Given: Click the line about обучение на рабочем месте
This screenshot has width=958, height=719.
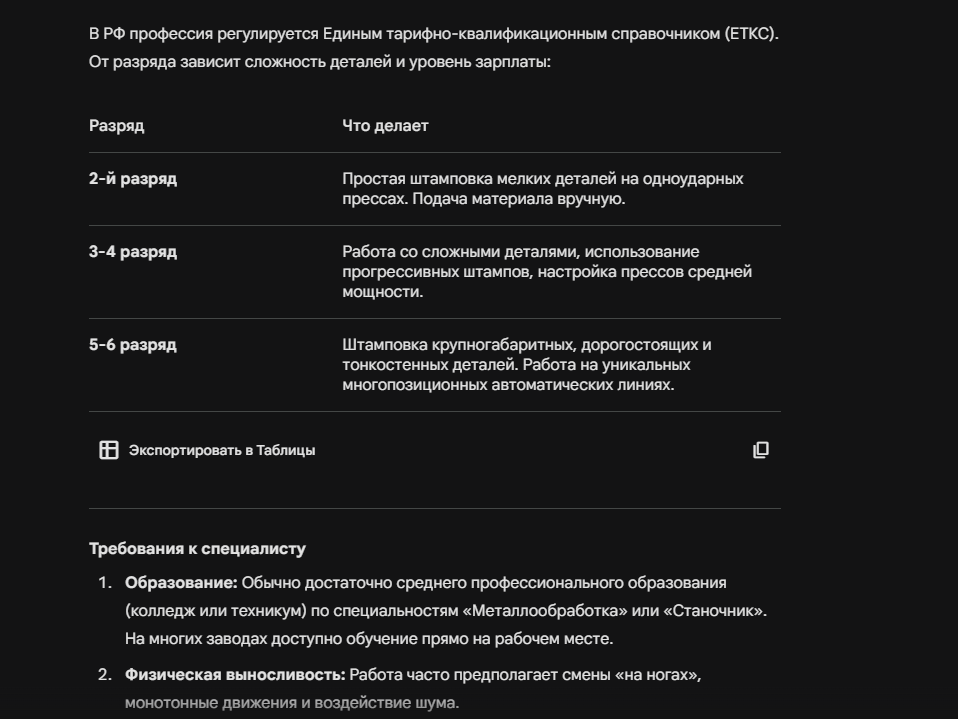Looking at the screenshot, I should 369,639.
